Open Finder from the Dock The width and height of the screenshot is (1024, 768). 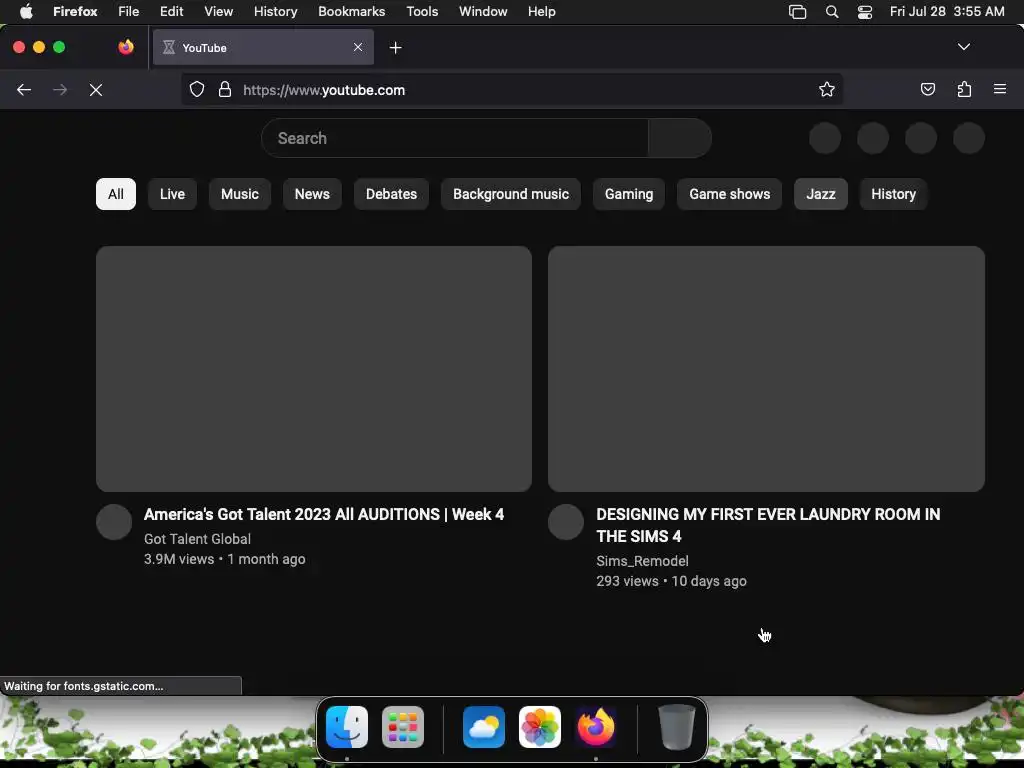[347, 727]
